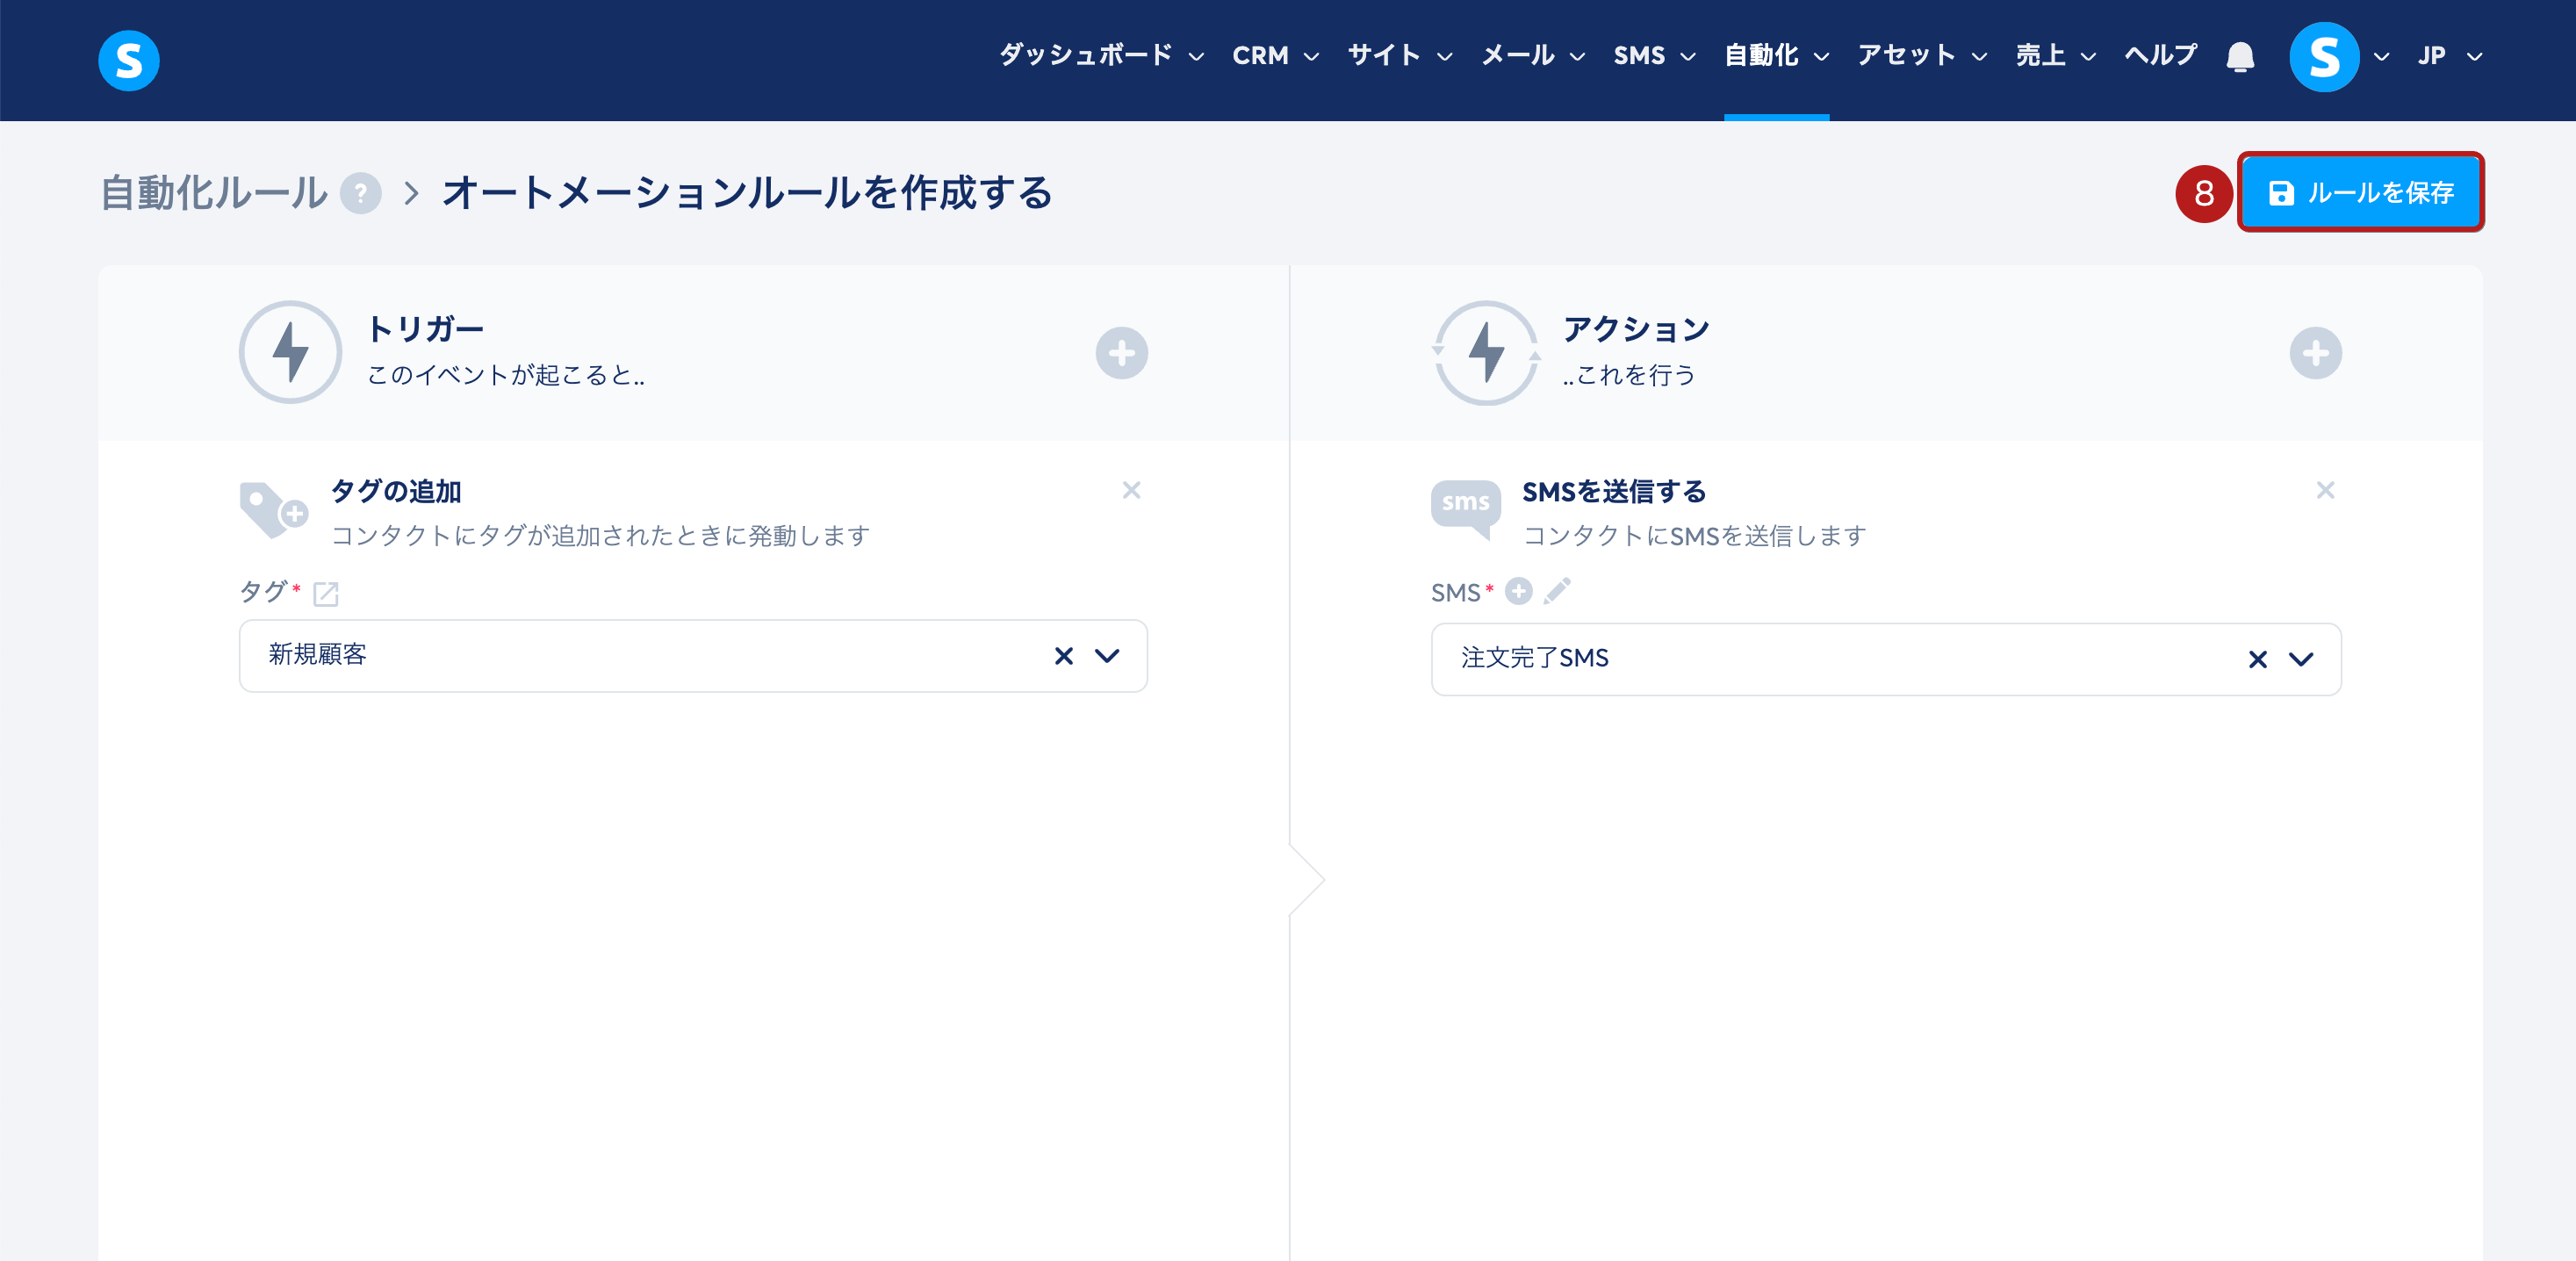Open the 売上 menu
Viewport: 2576px width, 1261px height.
click(x=2055, y=56)
